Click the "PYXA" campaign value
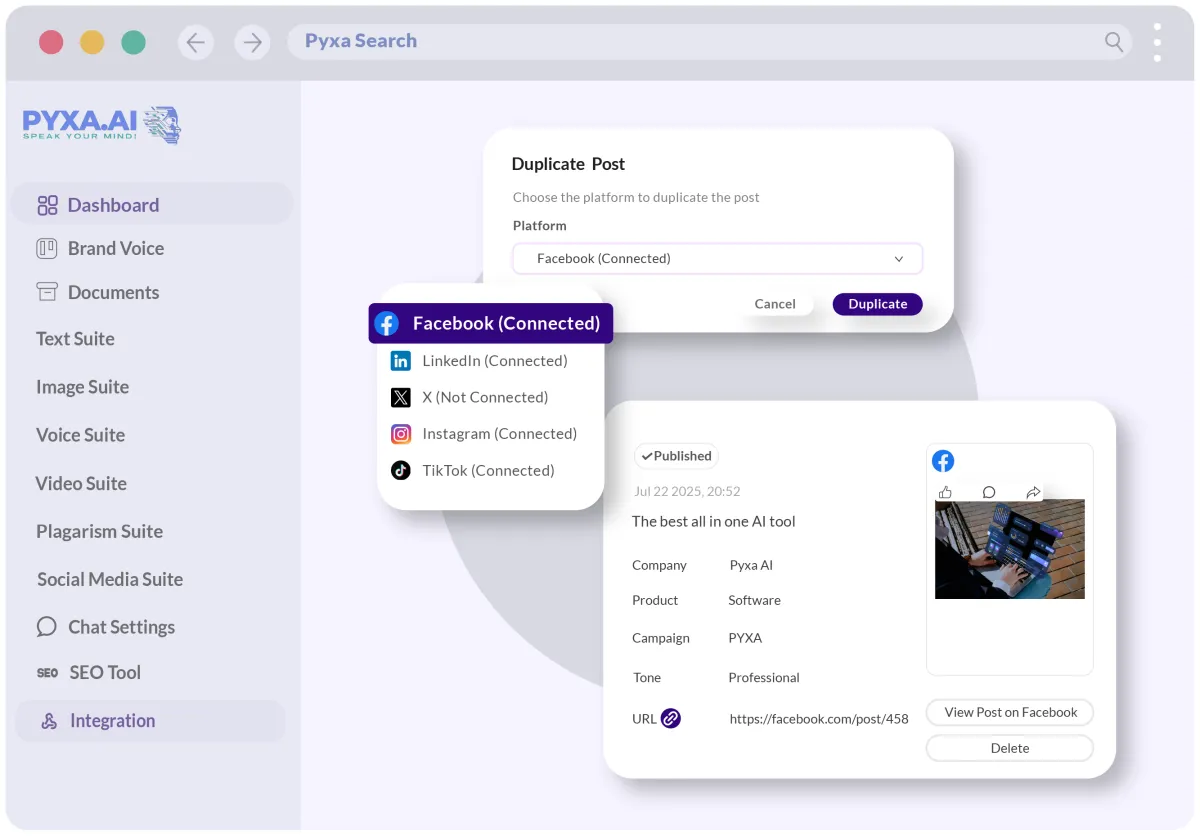This screenshot has height=836, width=1200. [745, 637]
